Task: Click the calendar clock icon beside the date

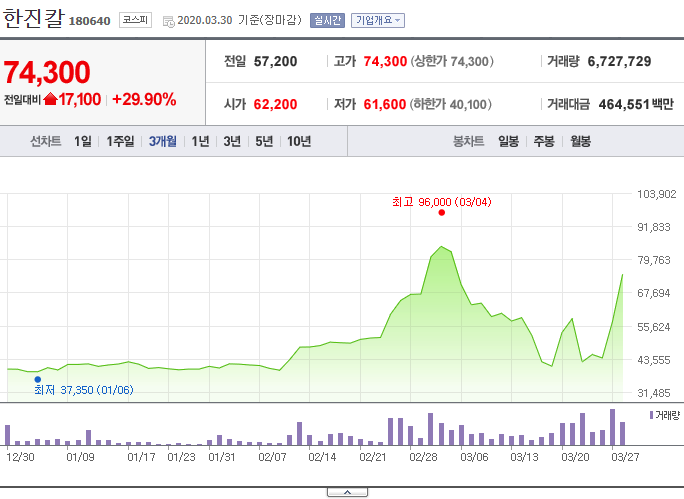Action: click(x=168, y=21)
